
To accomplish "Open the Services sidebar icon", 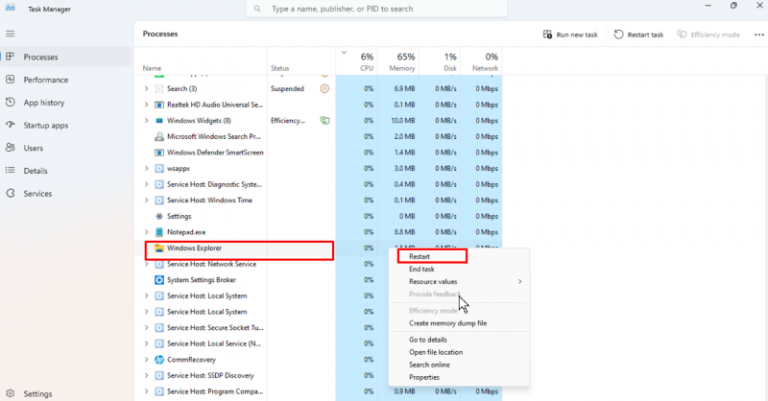I will tap(9, 194).
